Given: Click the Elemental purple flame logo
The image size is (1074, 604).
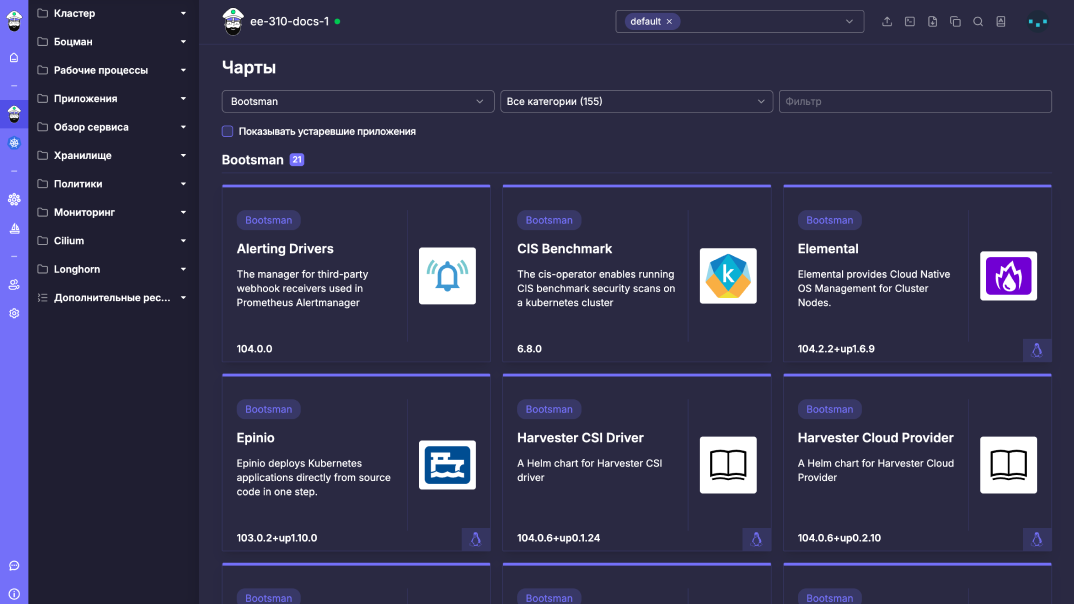Looking at the screenshot, I should tap(1008, 276).
